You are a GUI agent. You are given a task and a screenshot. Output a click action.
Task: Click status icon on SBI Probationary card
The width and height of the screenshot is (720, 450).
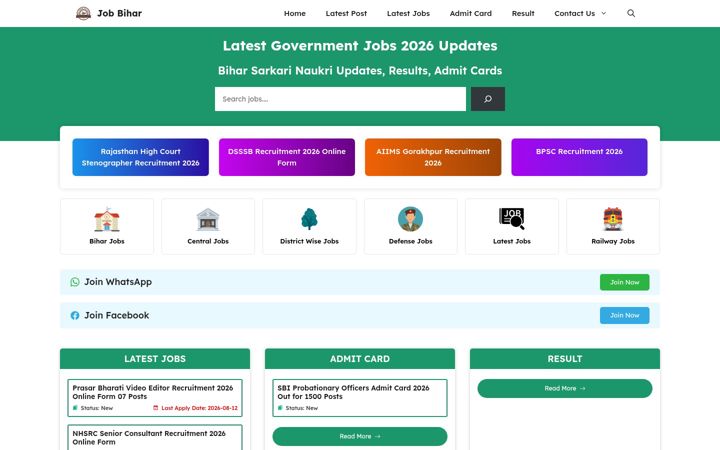pos(280,408)
